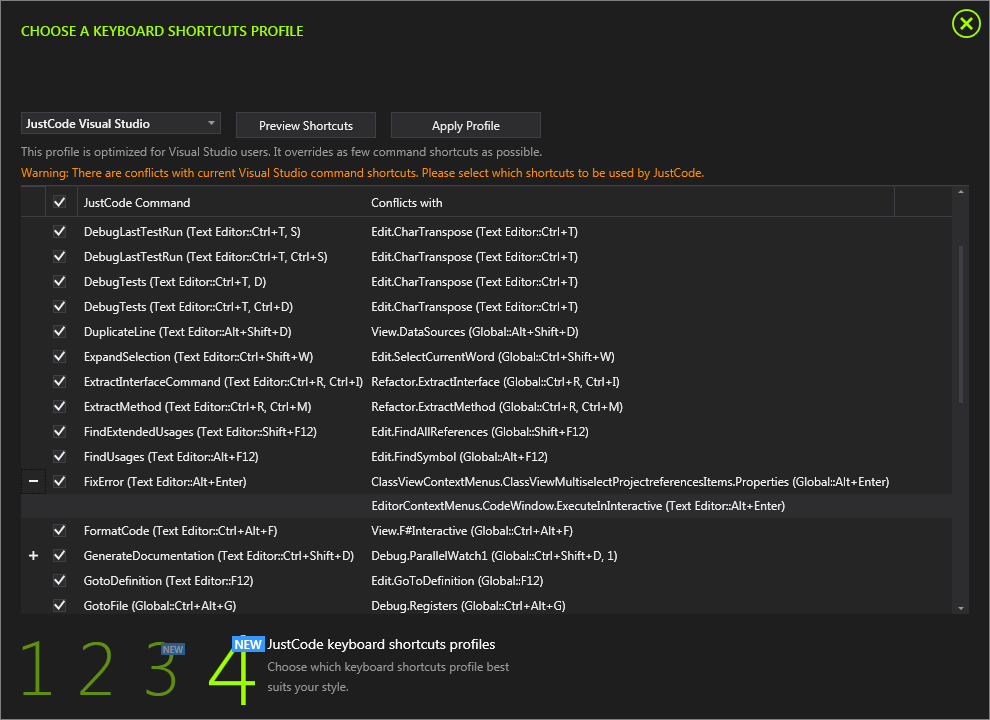Go to step 1 of the wizard
The image size is (990, 720).
point(37,668)
